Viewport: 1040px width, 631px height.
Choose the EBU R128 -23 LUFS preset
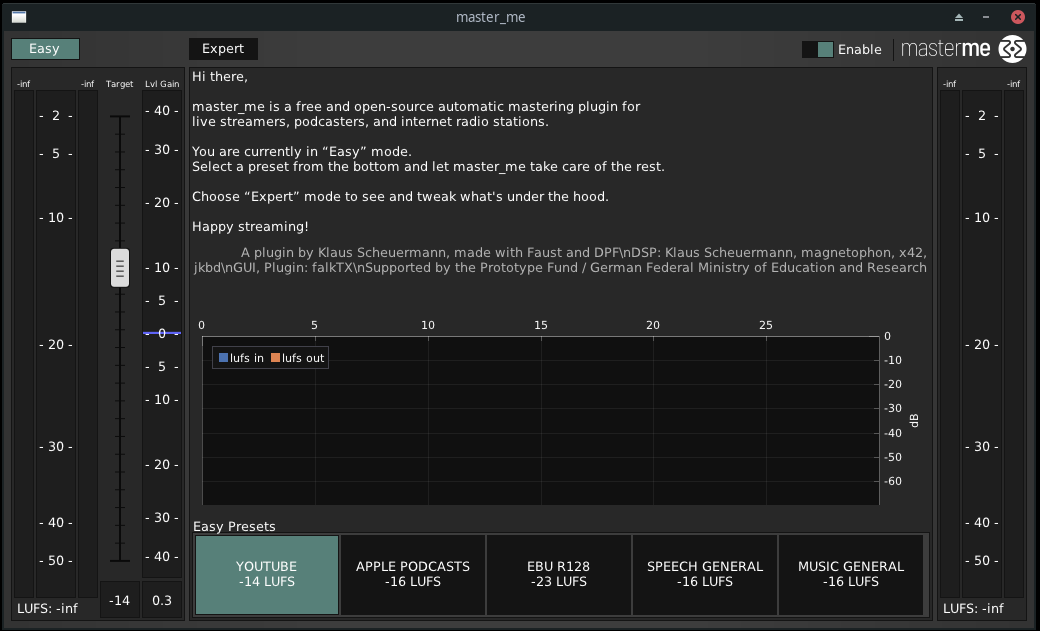click(558, 575)
